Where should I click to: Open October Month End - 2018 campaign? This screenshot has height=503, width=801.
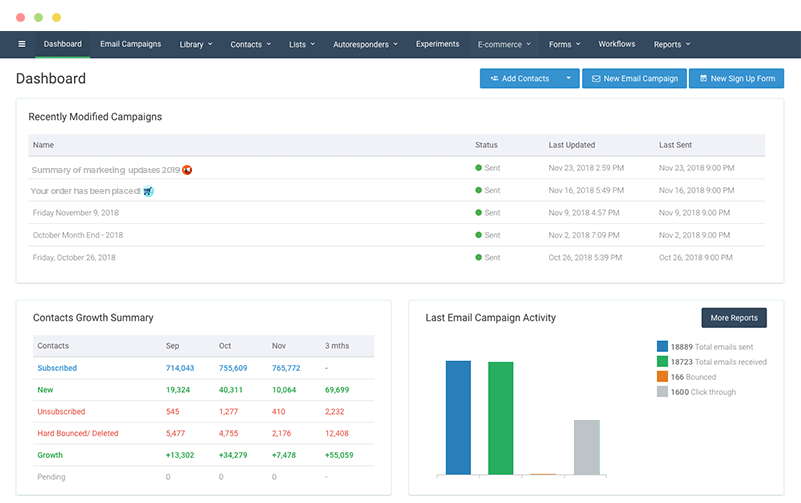pyautogui.click(x=78, y=235)
